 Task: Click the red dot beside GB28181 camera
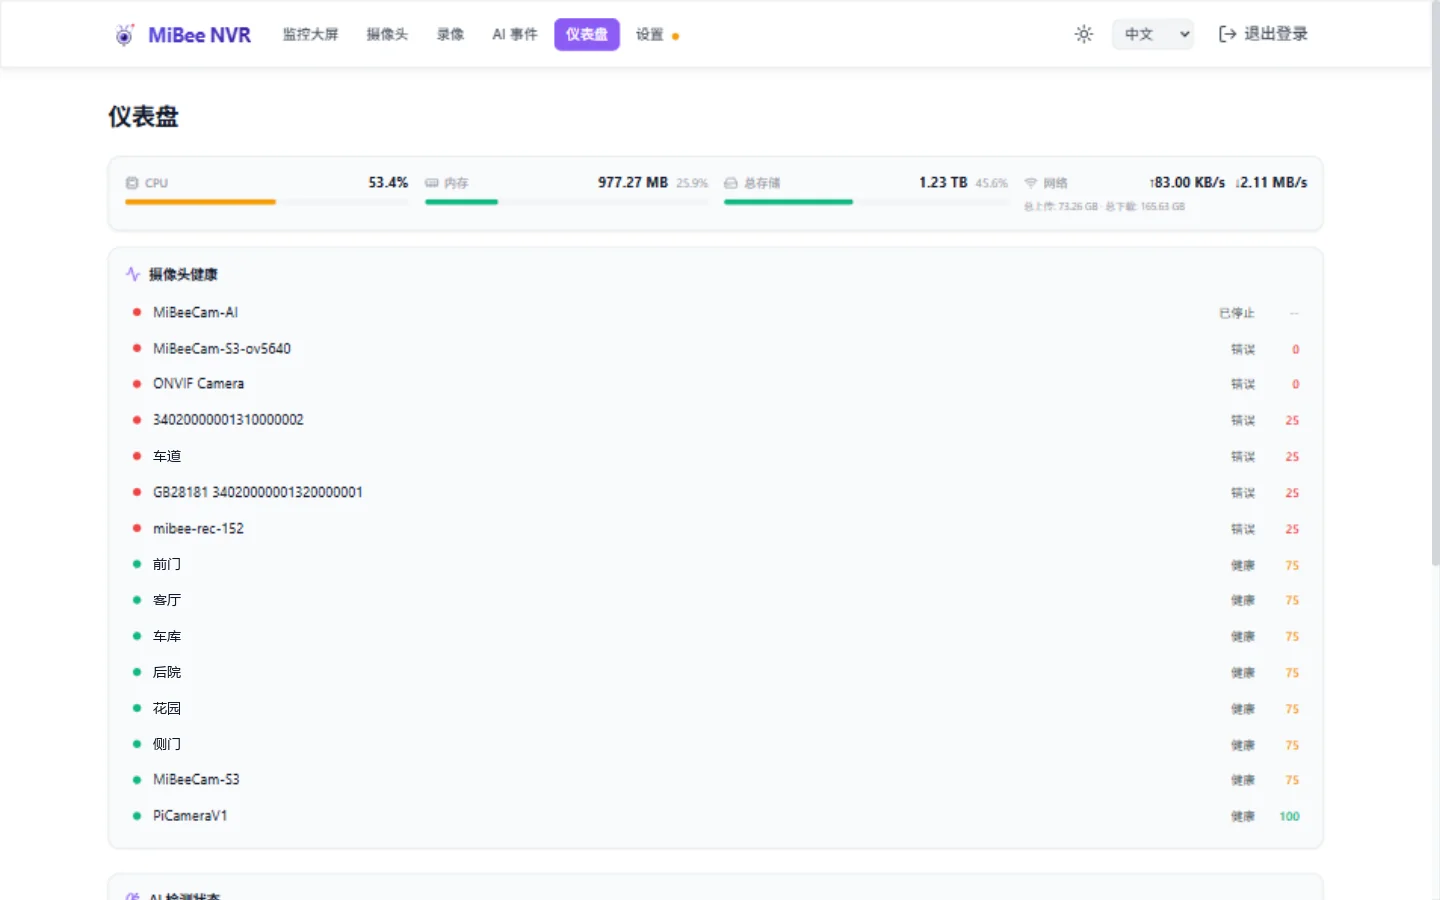137,492
